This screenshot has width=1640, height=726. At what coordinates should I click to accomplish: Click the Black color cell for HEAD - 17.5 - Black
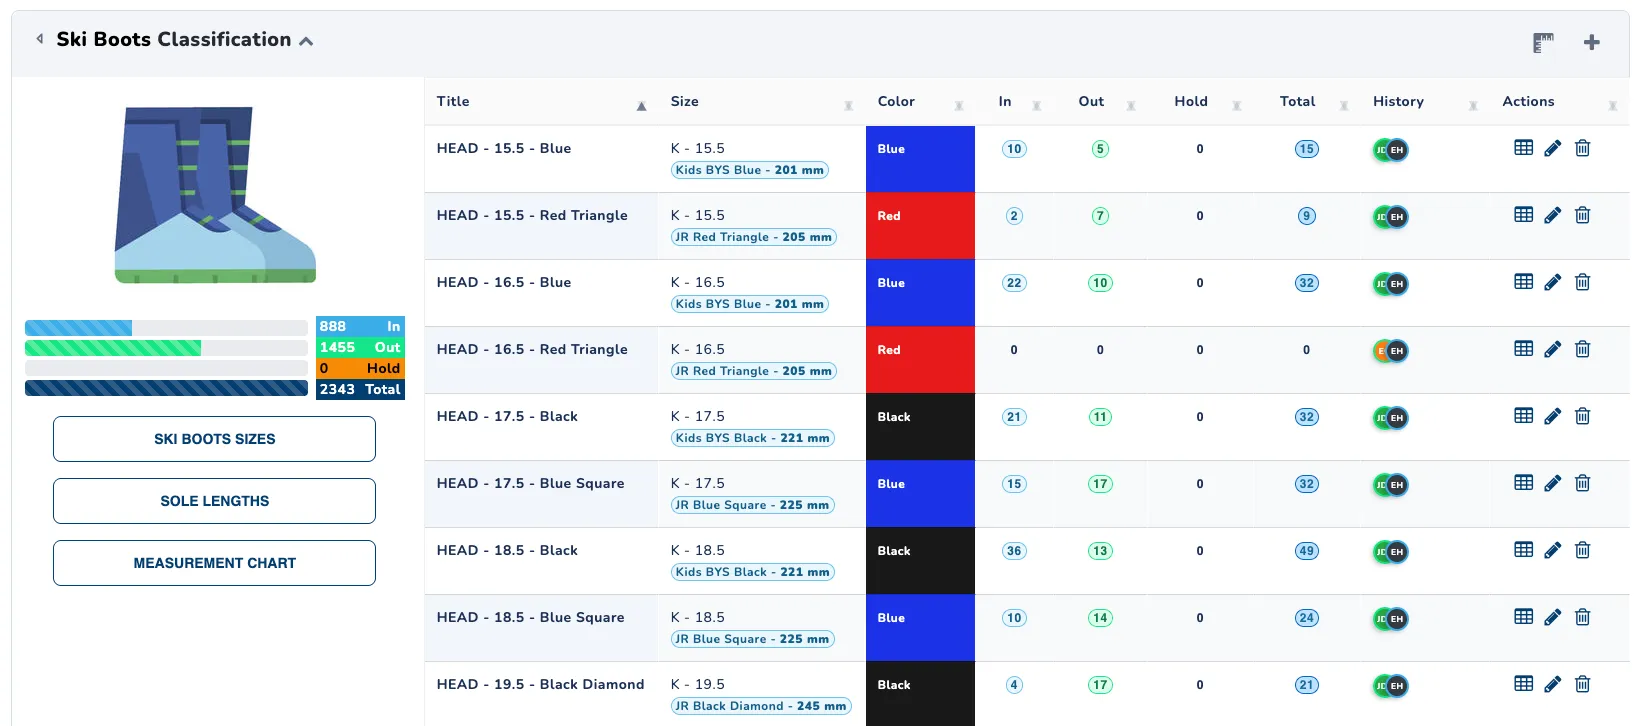(920, 427)
